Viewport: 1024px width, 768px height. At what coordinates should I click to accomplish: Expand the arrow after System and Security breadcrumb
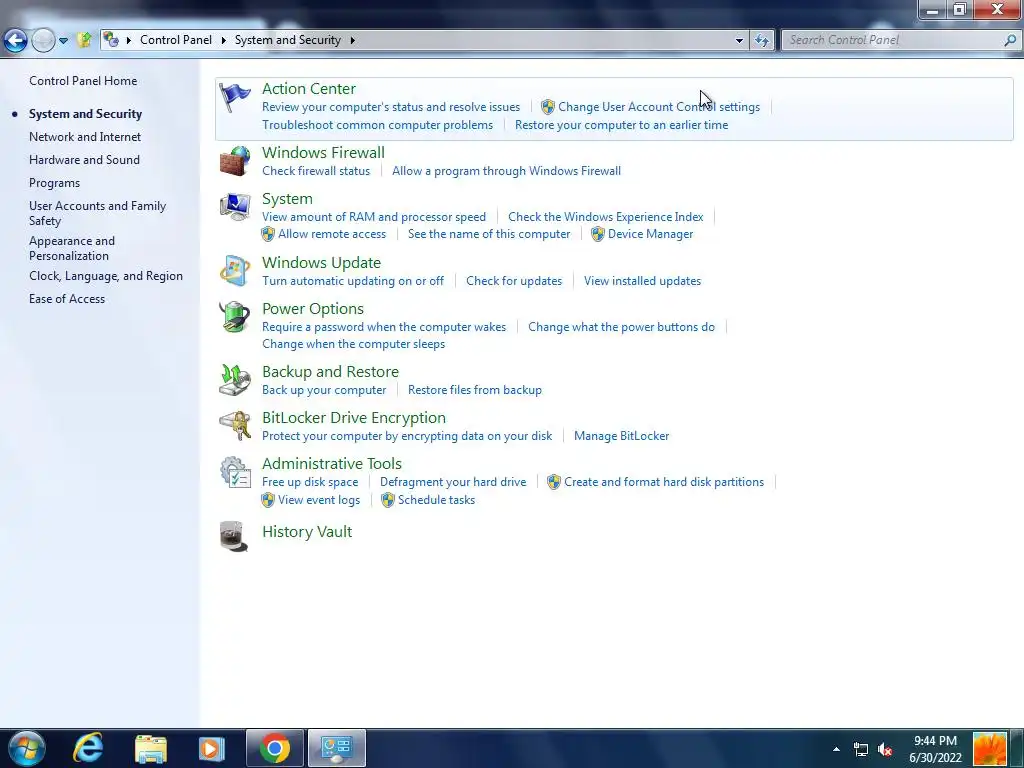[x=353, y=40]
